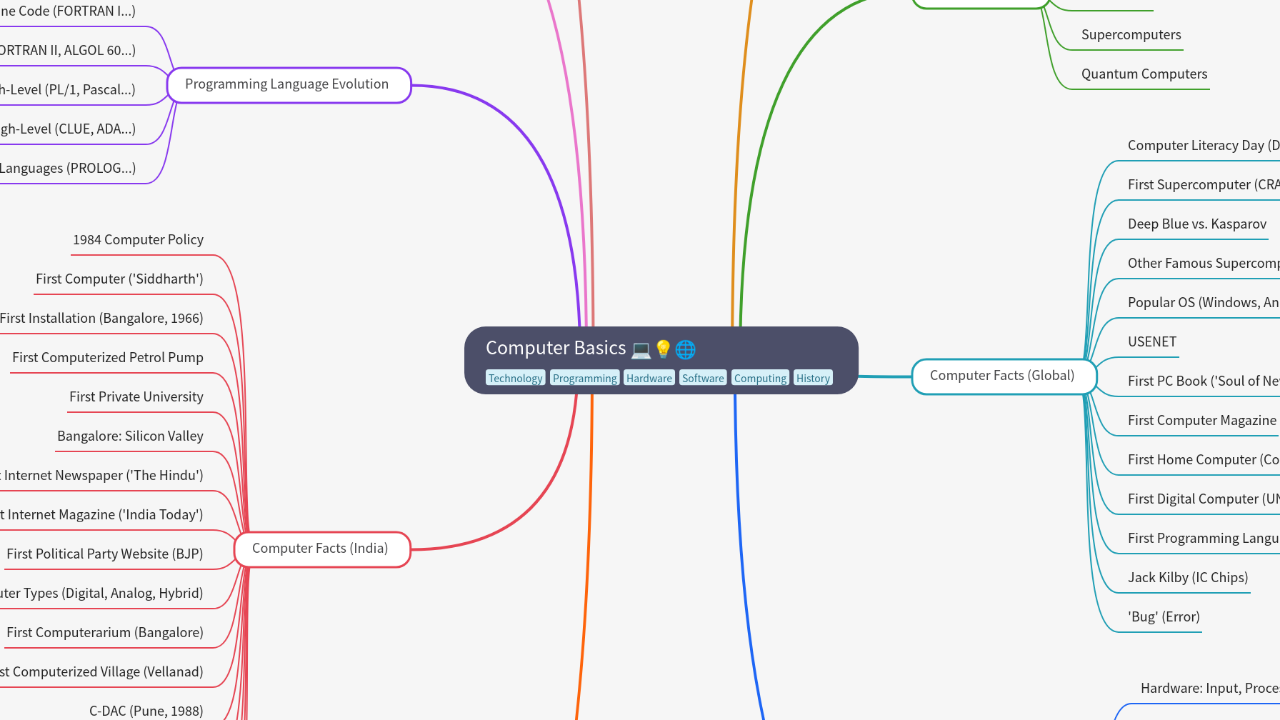Select First Installation (Bangalore, 1966) item
This screenshot has height=720, width=1280.
tap(101, 319)
